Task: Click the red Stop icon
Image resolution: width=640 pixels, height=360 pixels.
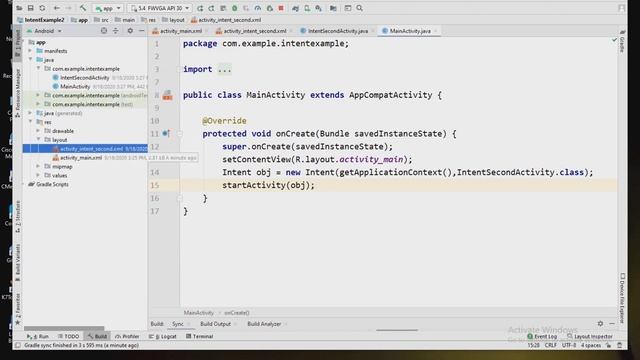Action: 281,8
